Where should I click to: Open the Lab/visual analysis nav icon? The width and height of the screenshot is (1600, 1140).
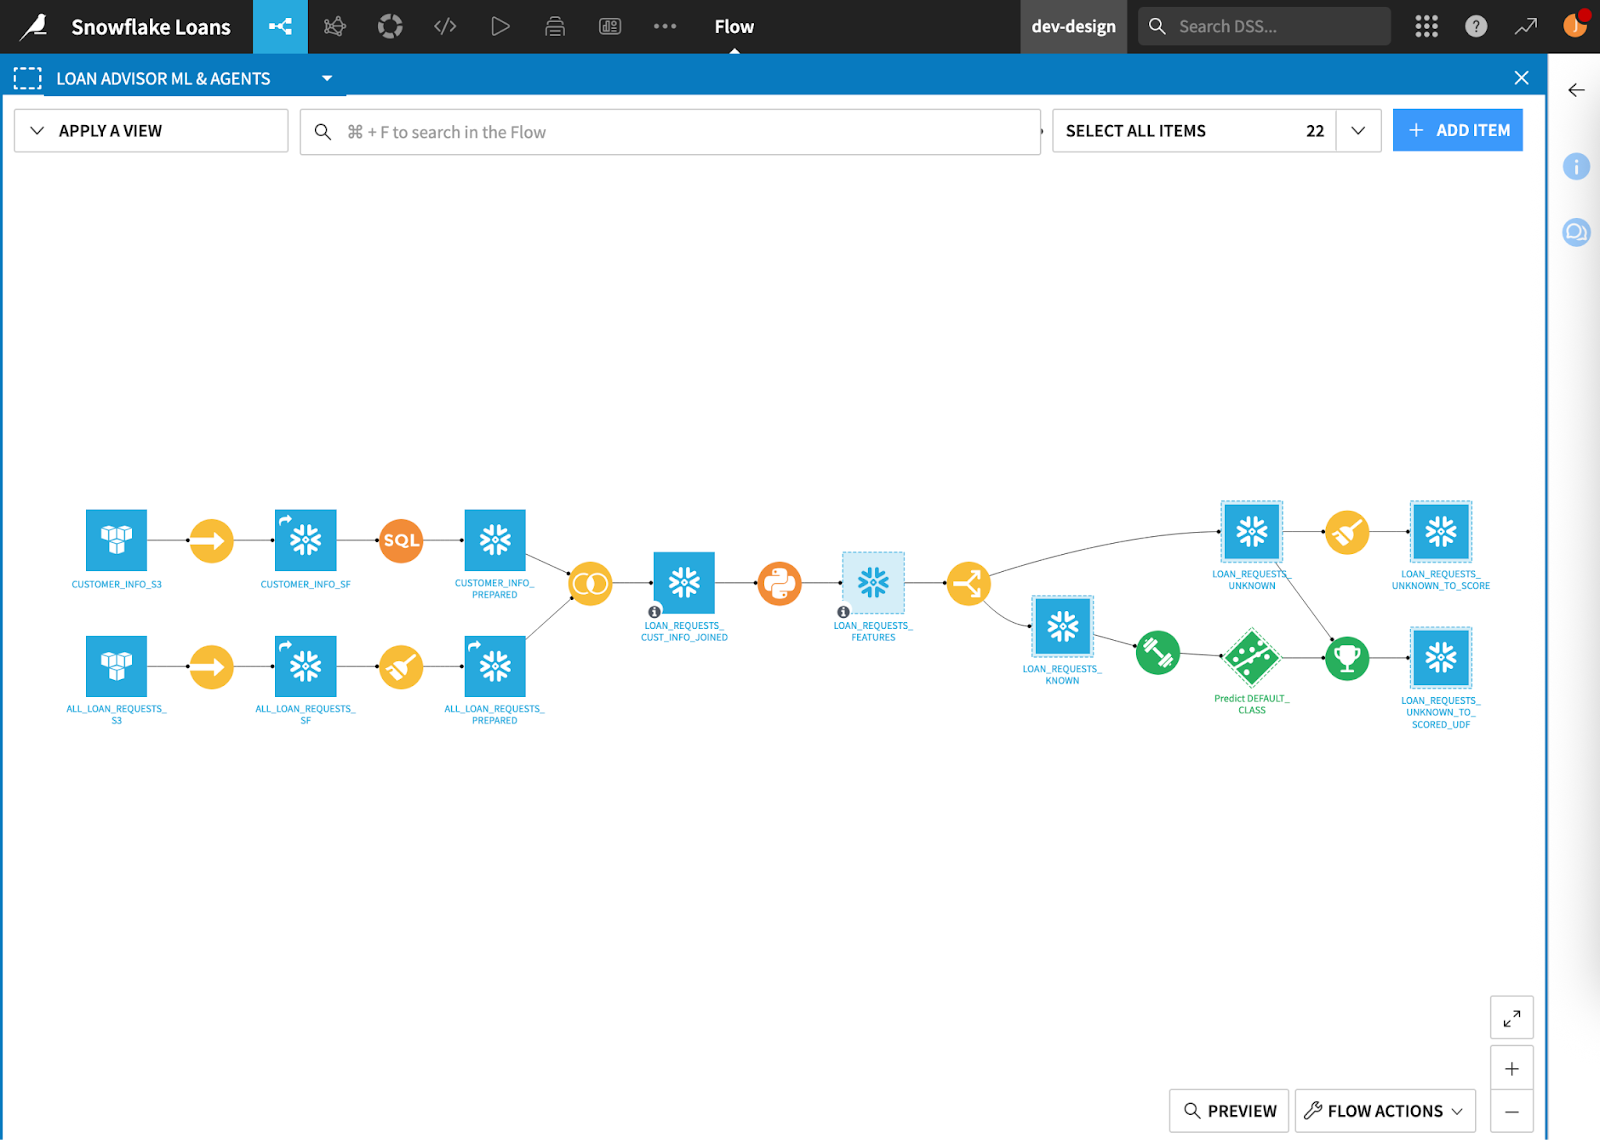(x=335, y=27)
